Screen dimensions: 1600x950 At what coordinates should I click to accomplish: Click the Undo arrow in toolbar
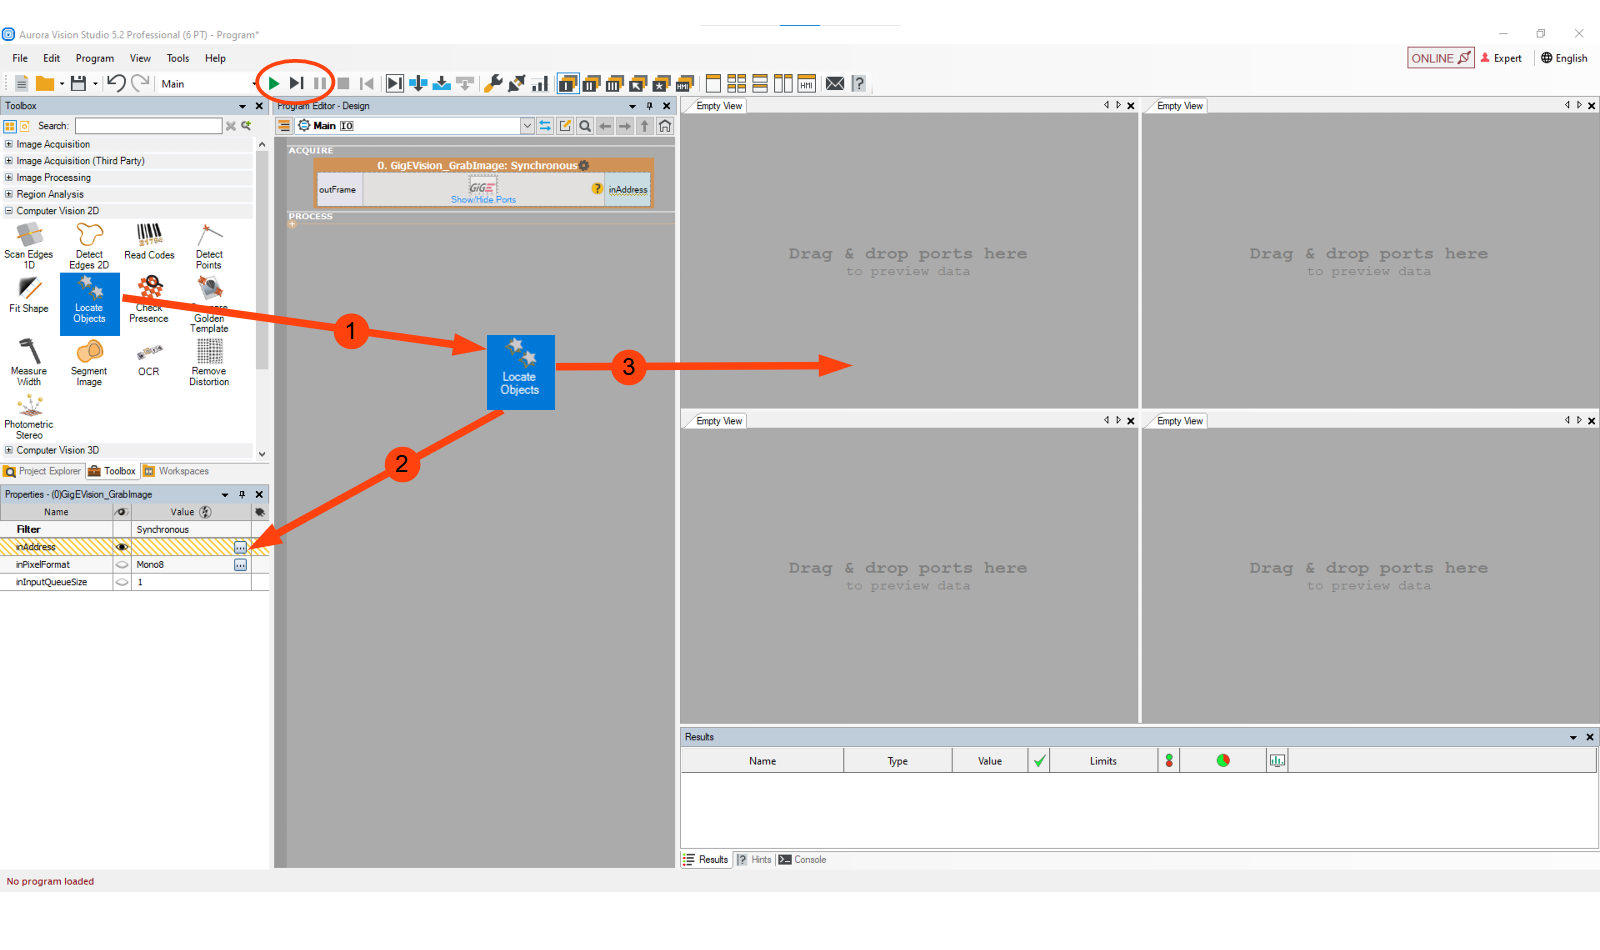[116, 84]
